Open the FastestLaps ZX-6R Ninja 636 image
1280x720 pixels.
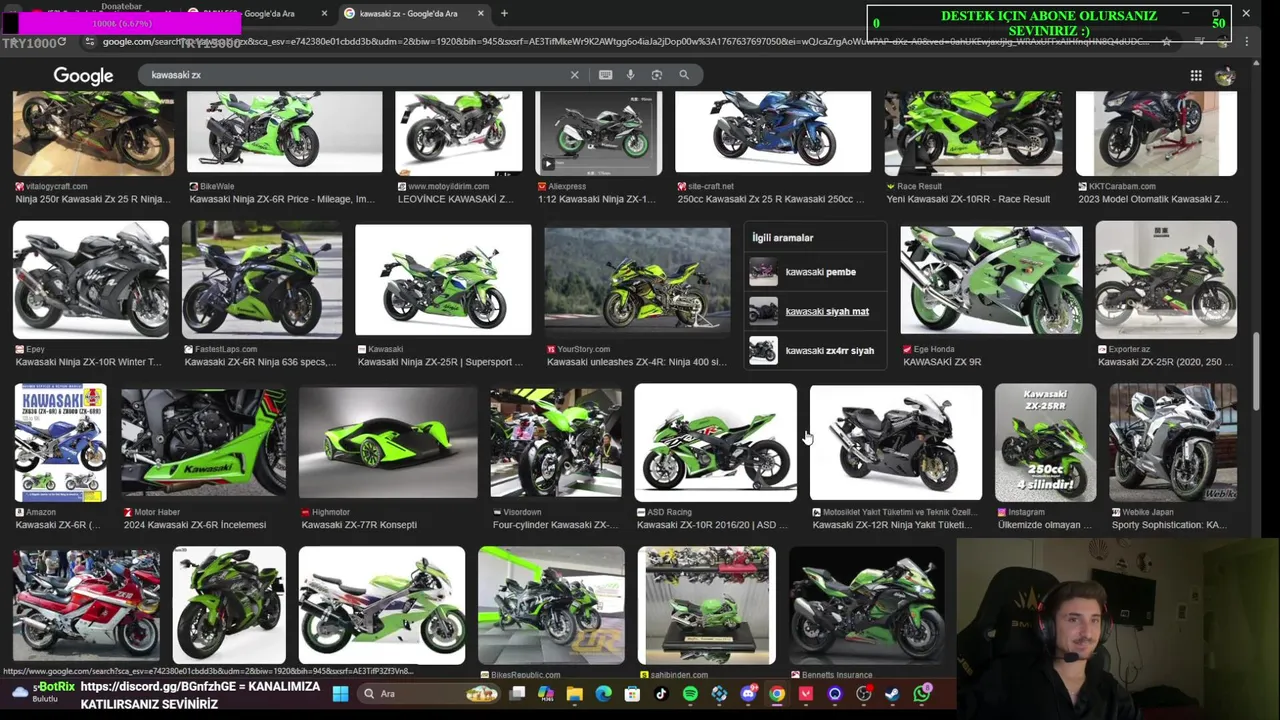pyautogui.click(x=262, y=279)
